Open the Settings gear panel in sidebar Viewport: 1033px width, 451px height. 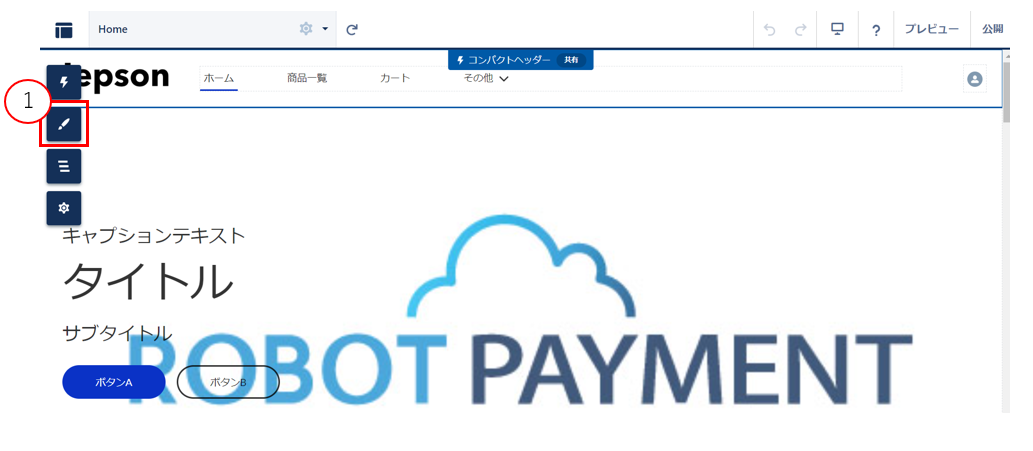point(64,208)
